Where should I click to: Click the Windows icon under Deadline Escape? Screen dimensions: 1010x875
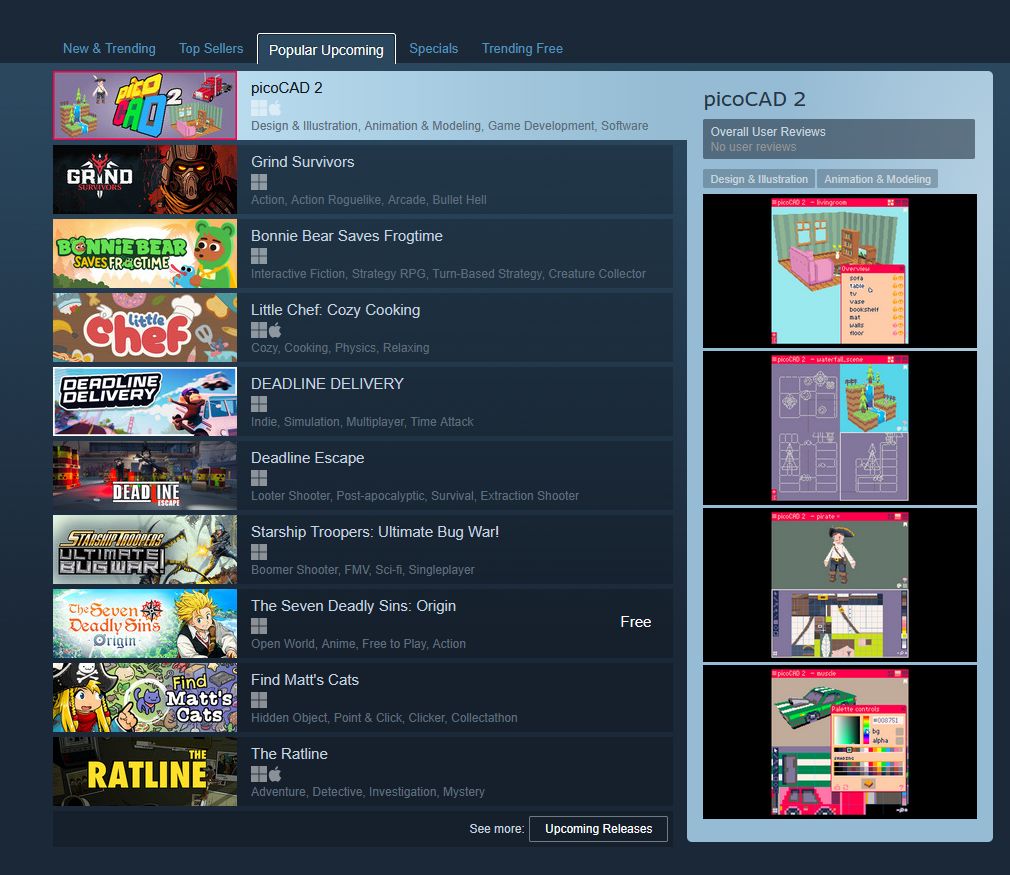(x=259, y=478)
